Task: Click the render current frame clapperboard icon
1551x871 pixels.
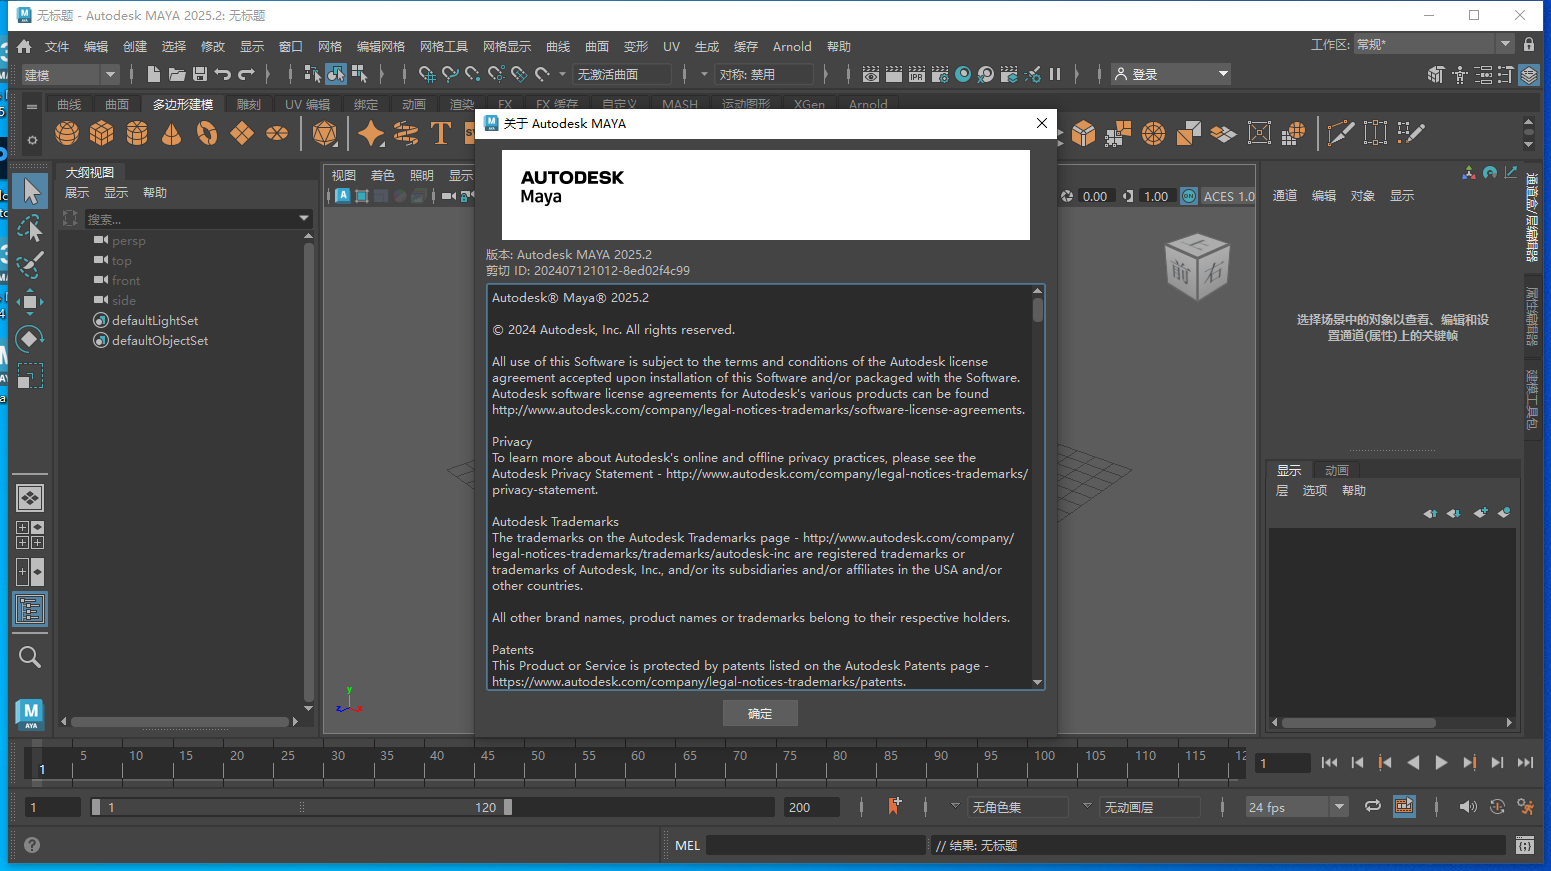Action: point(894,74)
